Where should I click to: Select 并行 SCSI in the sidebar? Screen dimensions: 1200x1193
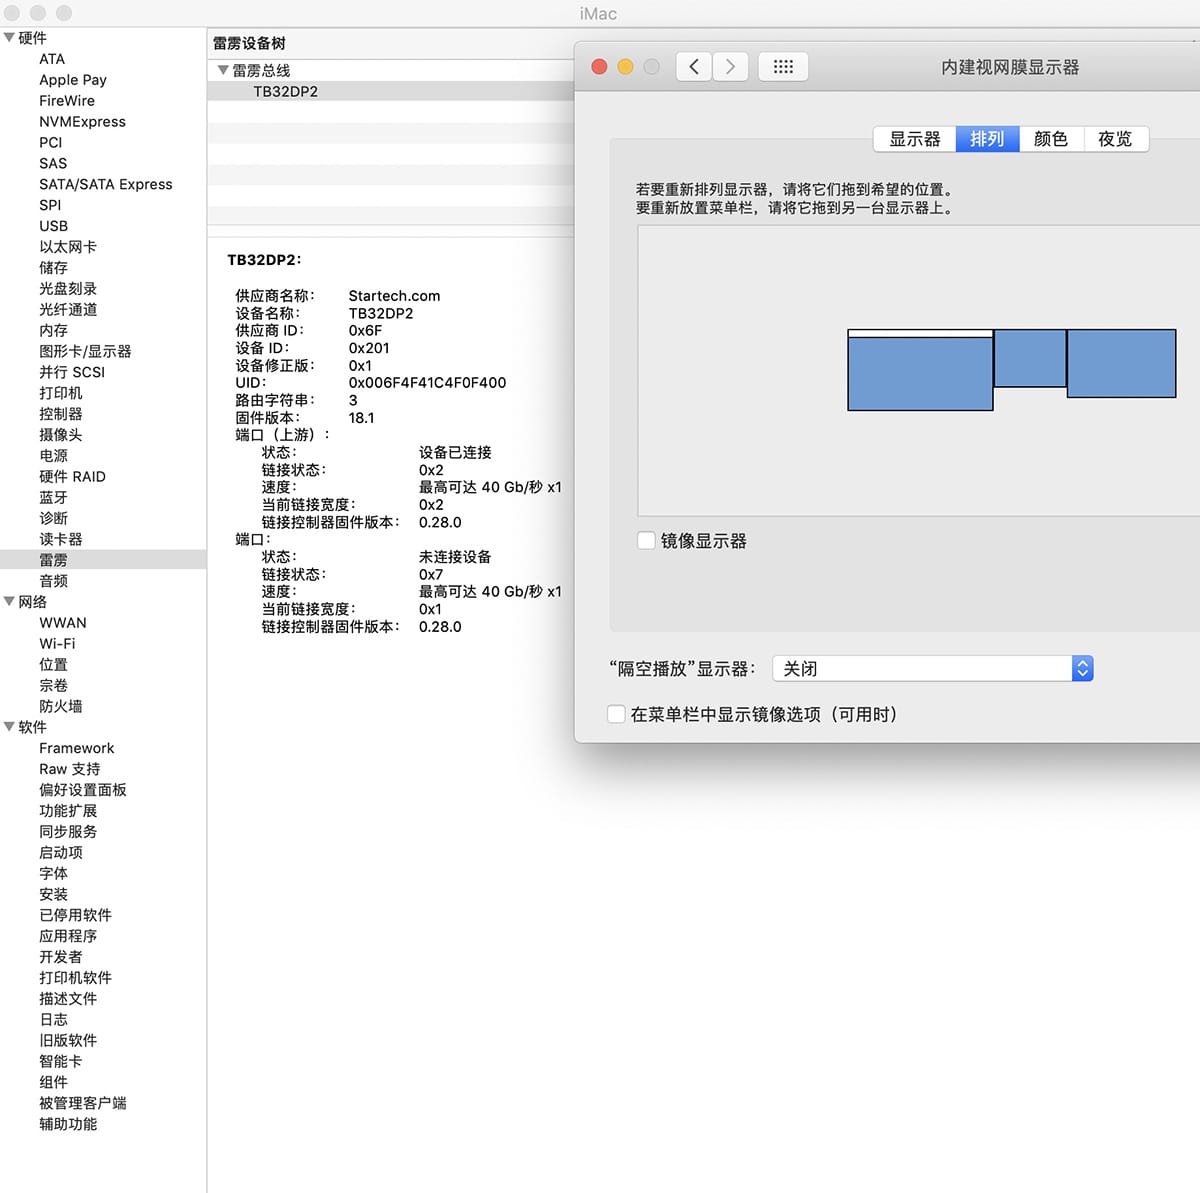72,372
